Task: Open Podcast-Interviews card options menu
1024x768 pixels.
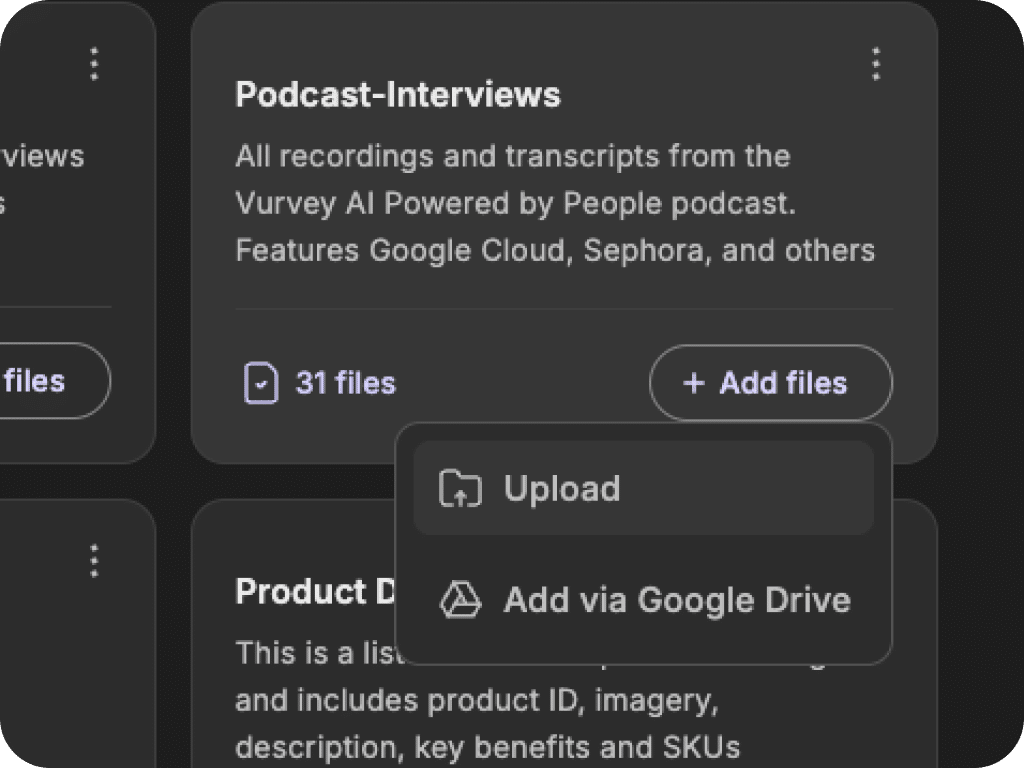Action: click(876, 64)
